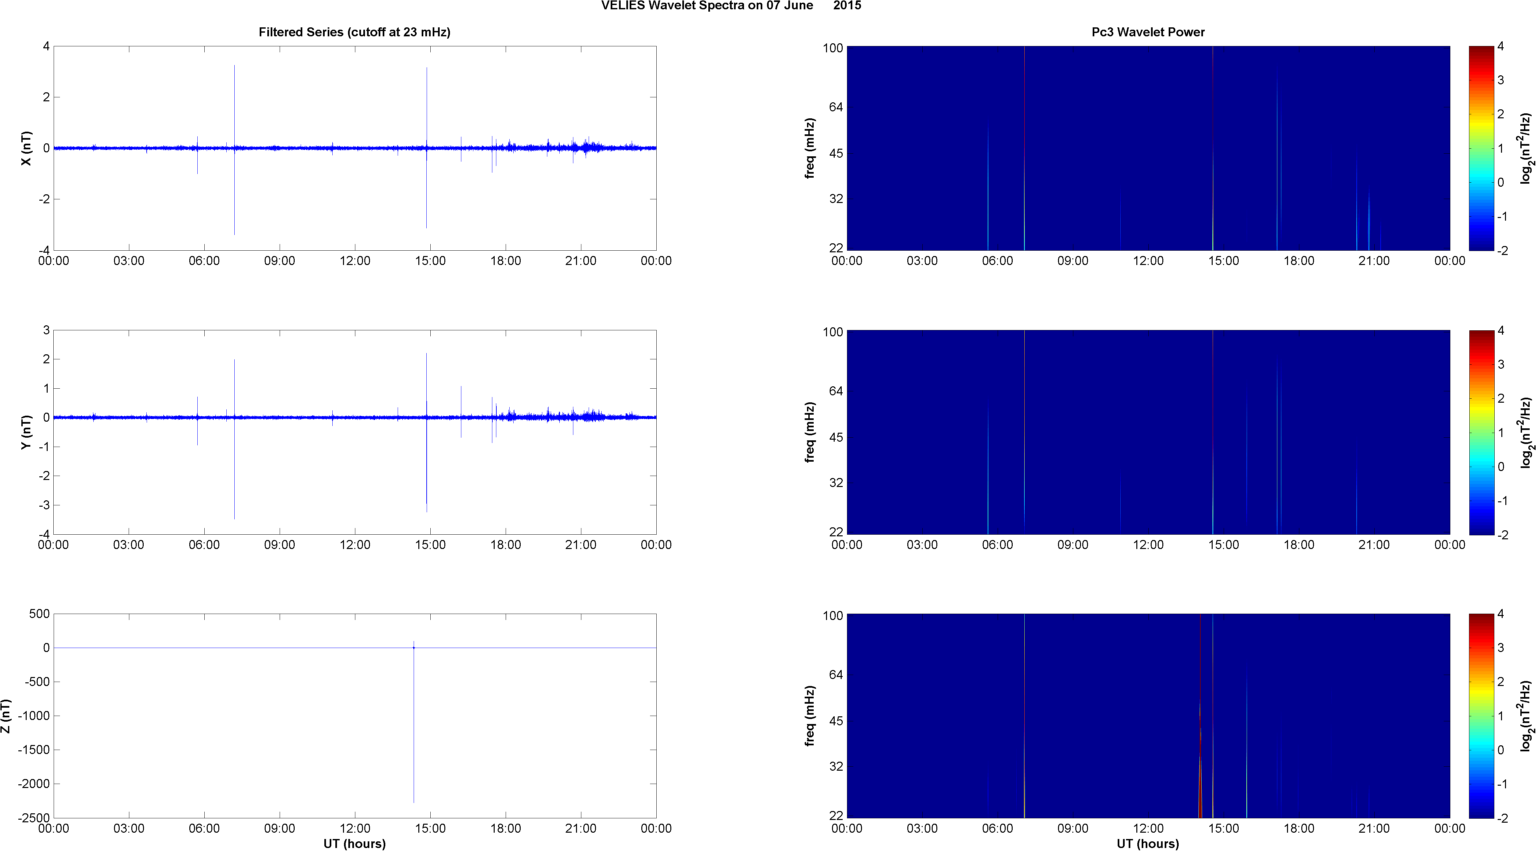Screen dimensions: 1536x851
Task: Click the '-1500' tick on the Z axis
Action: (33, 750)
